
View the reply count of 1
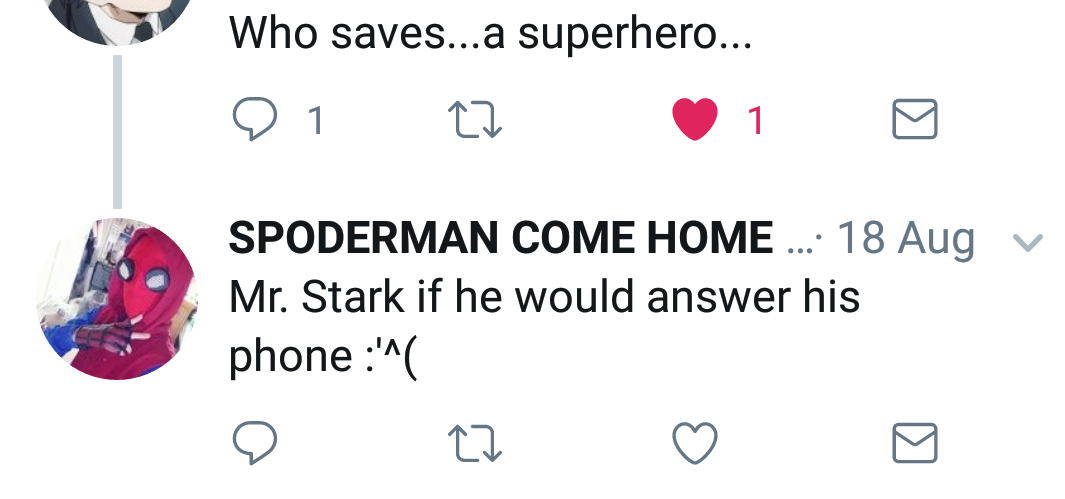pyautogui.click(x=315, y=121)
